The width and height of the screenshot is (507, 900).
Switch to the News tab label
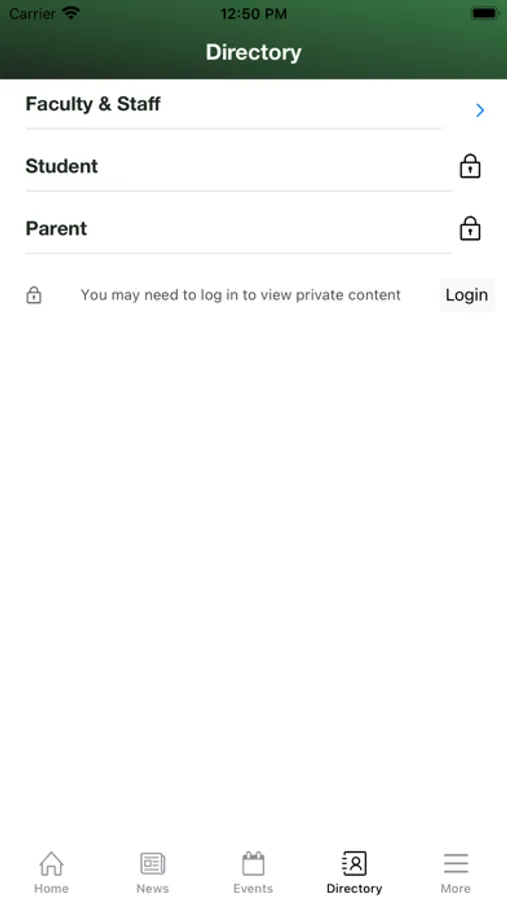(x=153, y=889)
